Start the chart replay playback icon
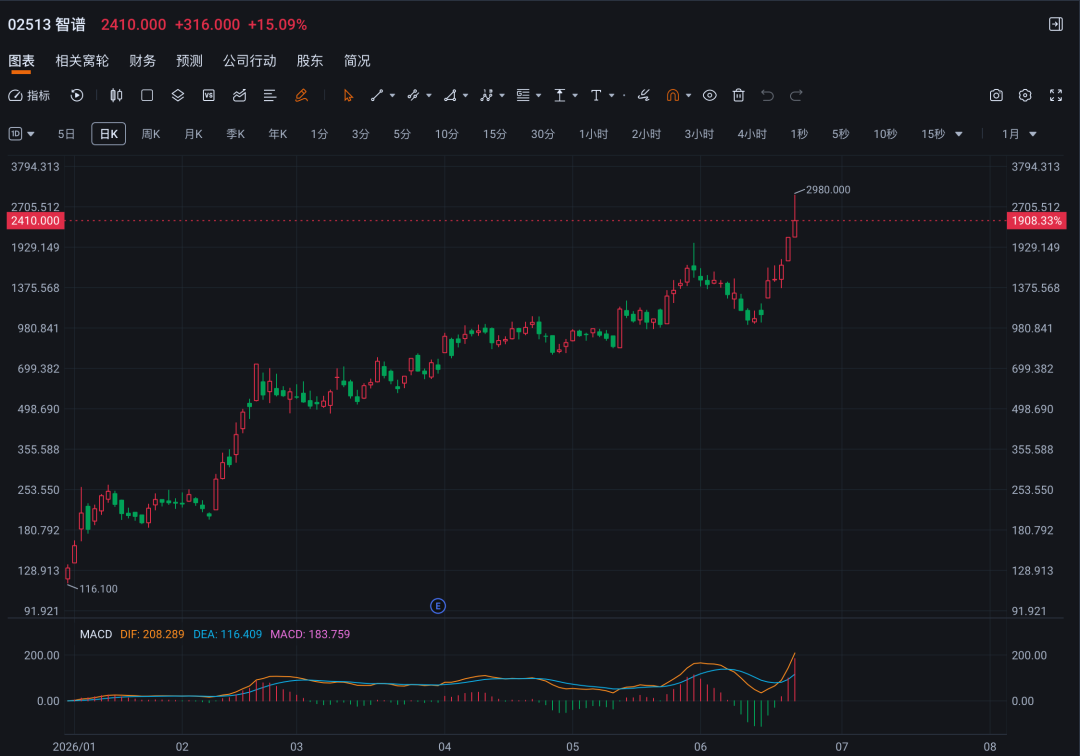 (x=77, y=96)
